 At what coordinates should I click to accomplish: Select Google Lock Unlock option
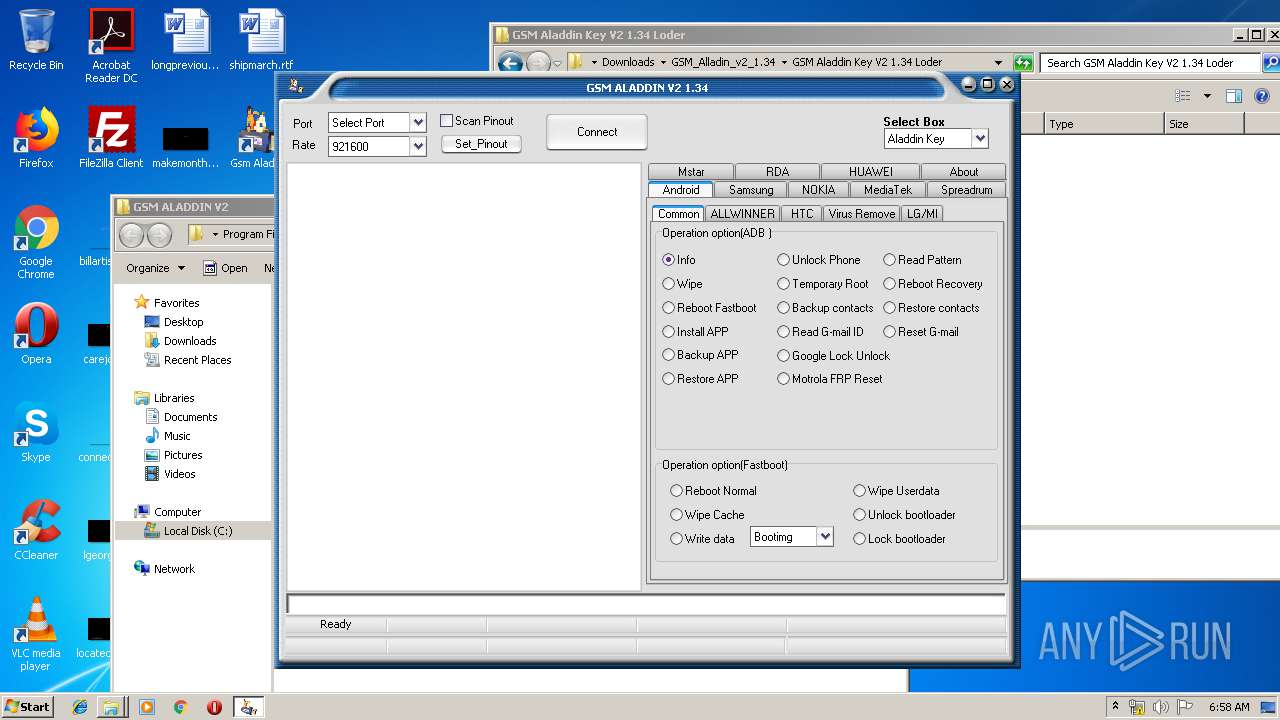click(x=784, y=356)
